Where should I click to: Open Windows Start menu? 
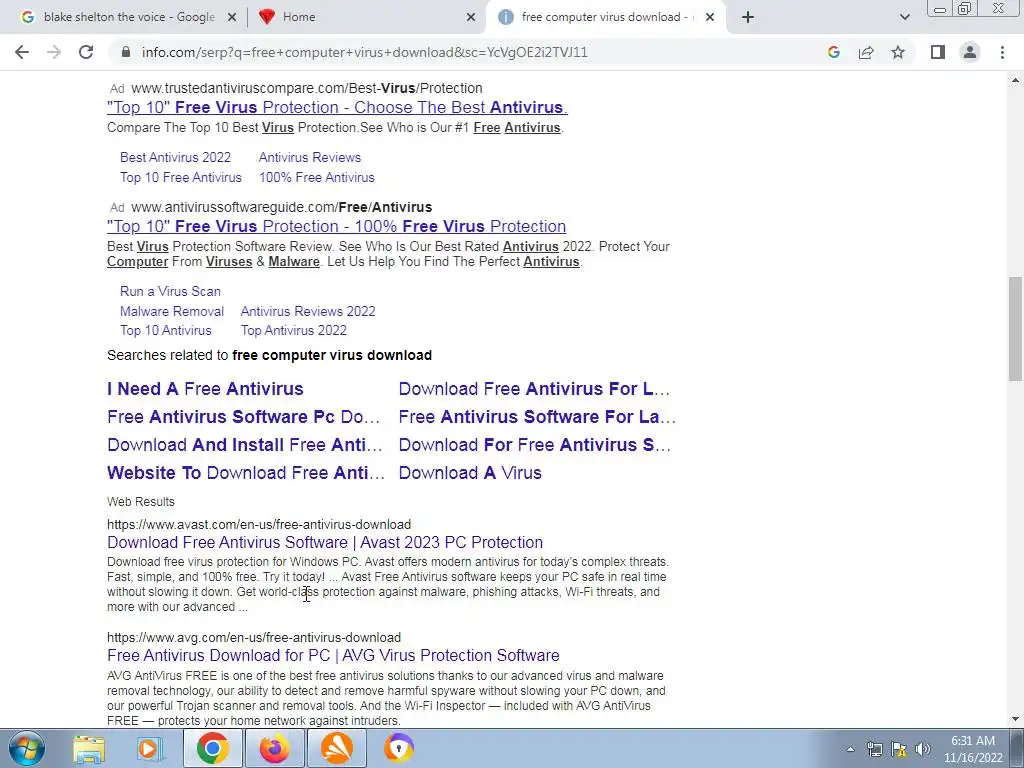[27, 748]
